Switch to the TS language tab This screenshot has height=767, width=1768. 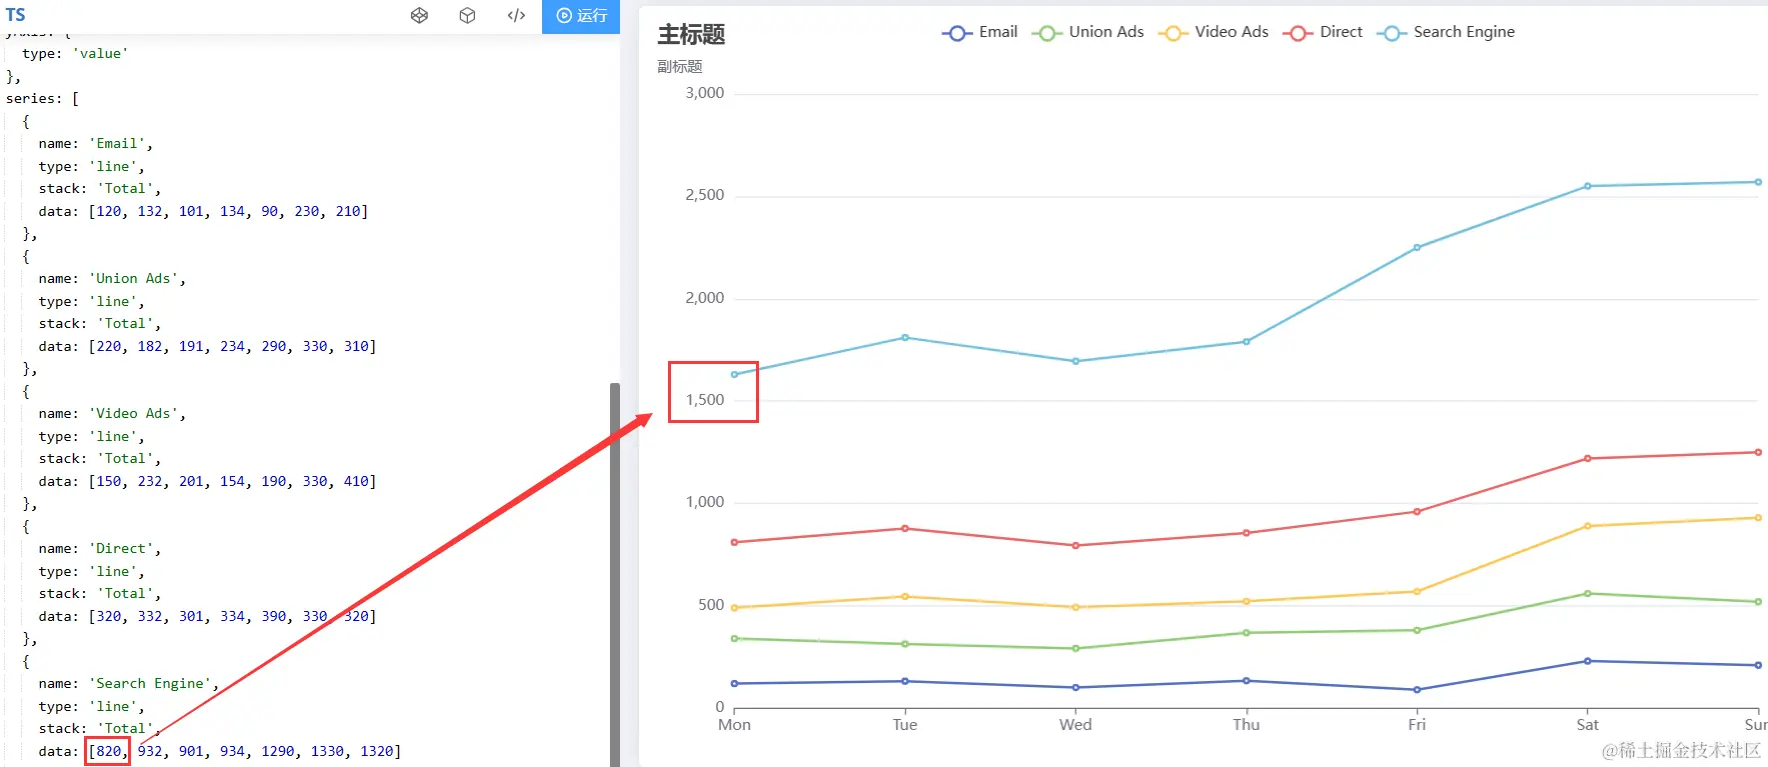(16, 15)
